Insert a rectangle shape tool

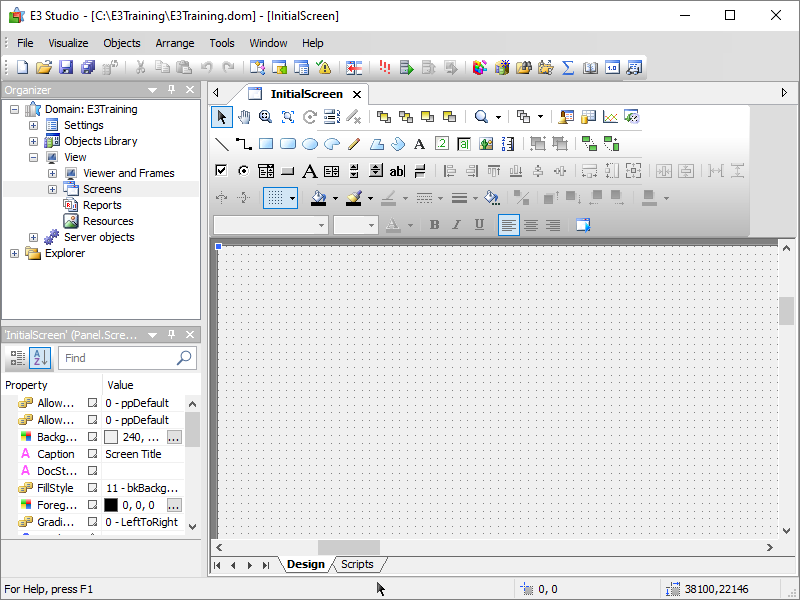[266, 144]
